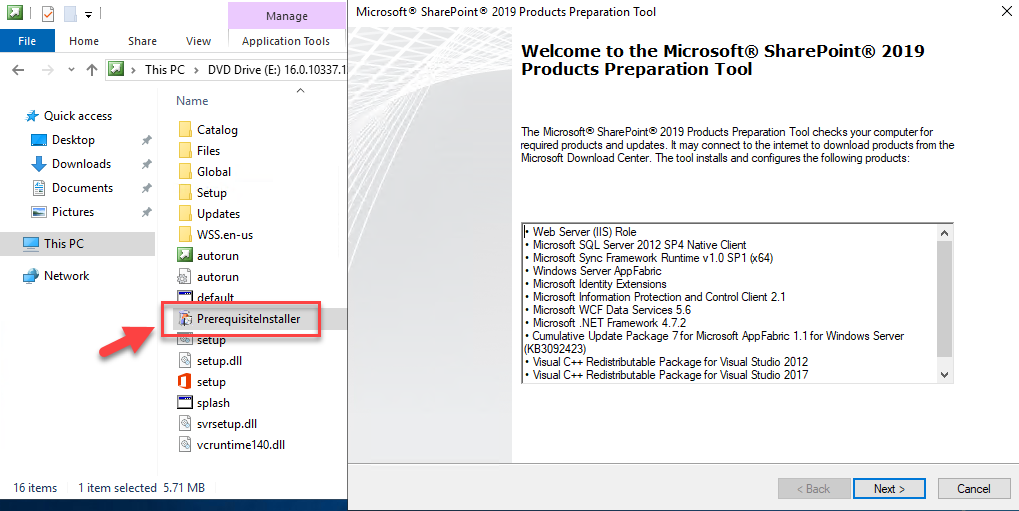Click the svrsetup.dll file icon
Image resolution: width=1019 pixels, height=511 pixels.
tap(184, 424)
